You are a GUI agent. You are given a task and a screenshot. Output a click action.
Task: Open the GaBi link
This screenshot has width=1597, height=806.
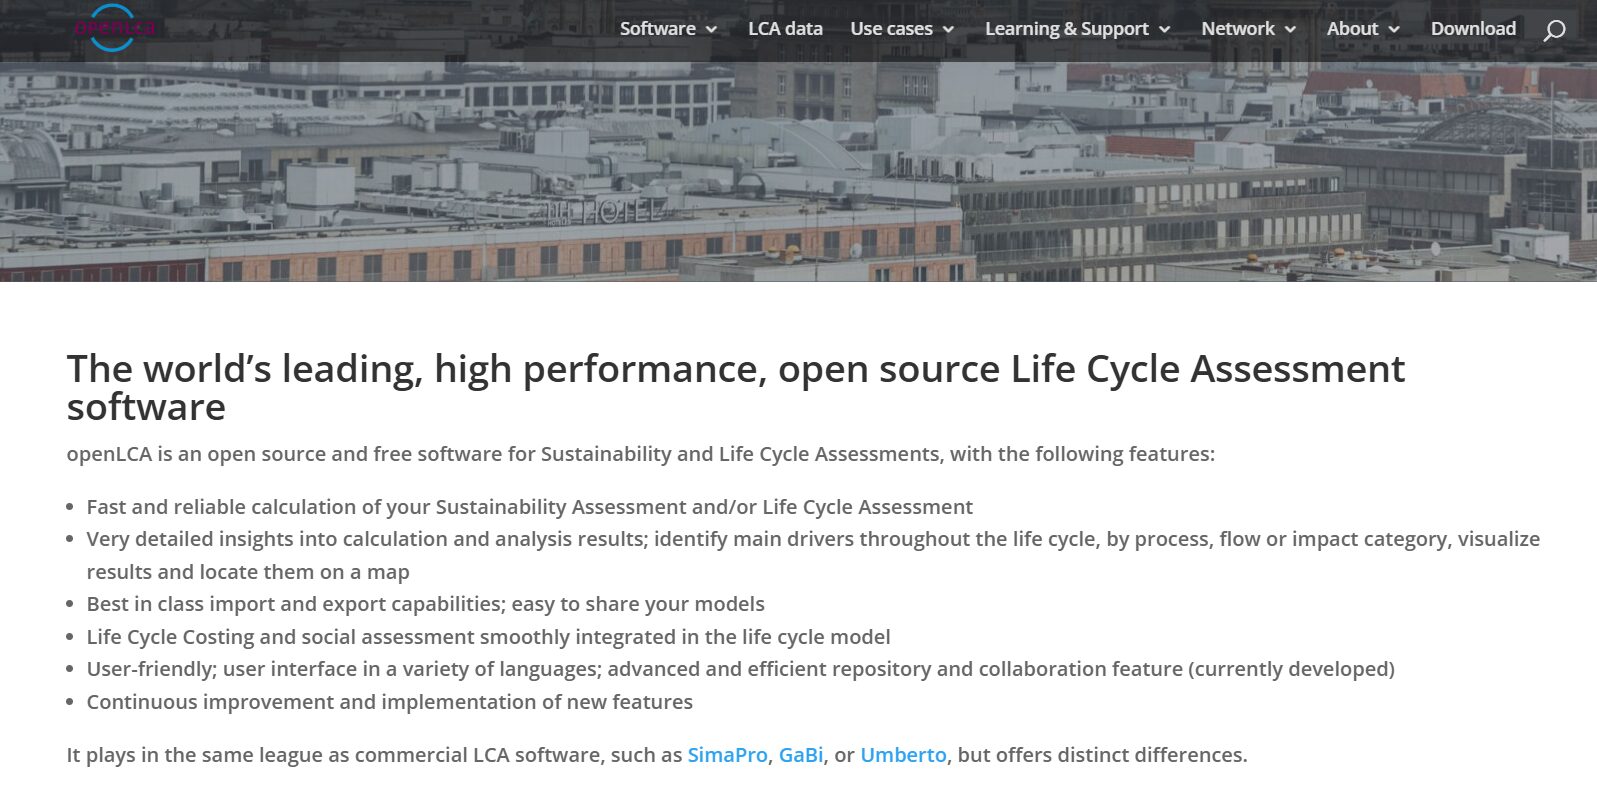800,755
